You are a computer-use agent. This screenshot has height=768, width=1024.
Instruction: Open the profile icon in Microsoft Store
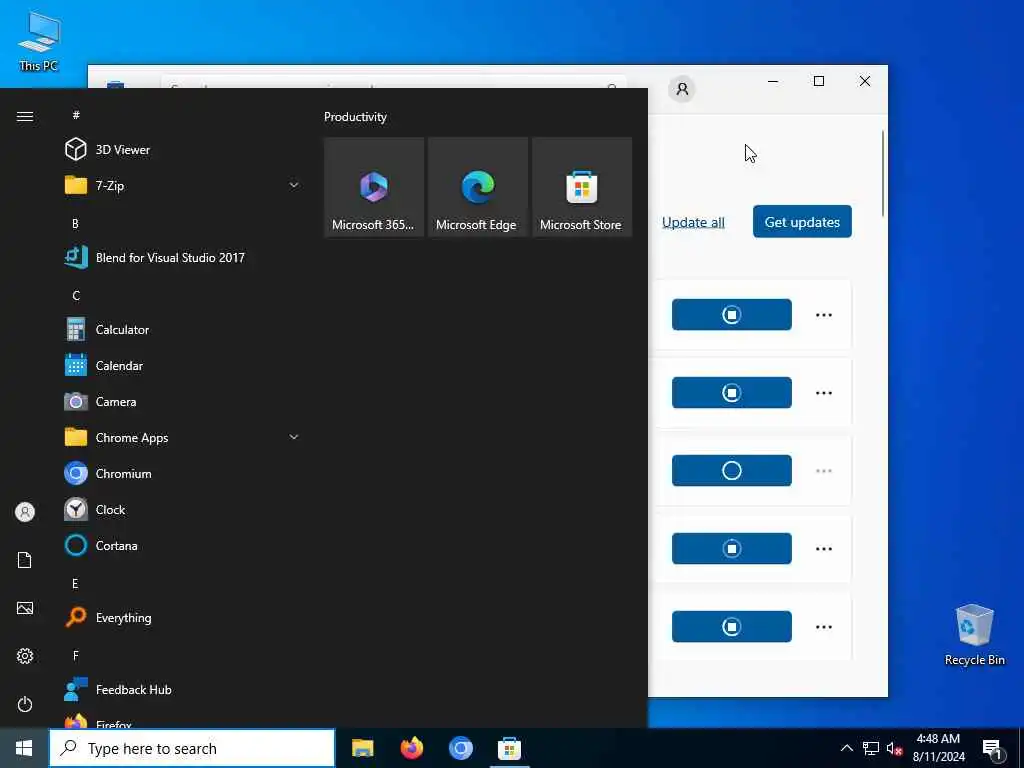pos(682,89)
